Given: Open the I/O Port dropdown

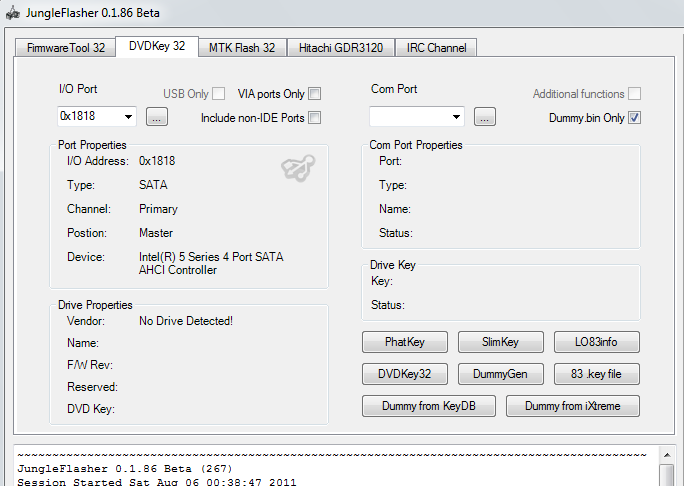Looking at the screenshot, I should pos(129,117).
